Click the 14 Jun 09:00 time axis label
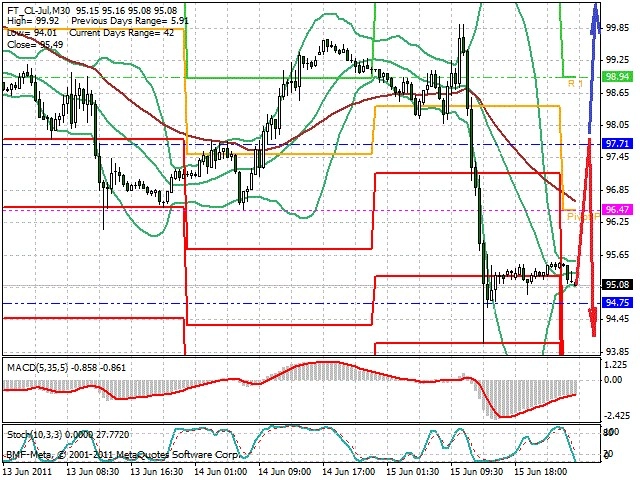The width and height of the screenshot is (640, 480). (287, 472)
